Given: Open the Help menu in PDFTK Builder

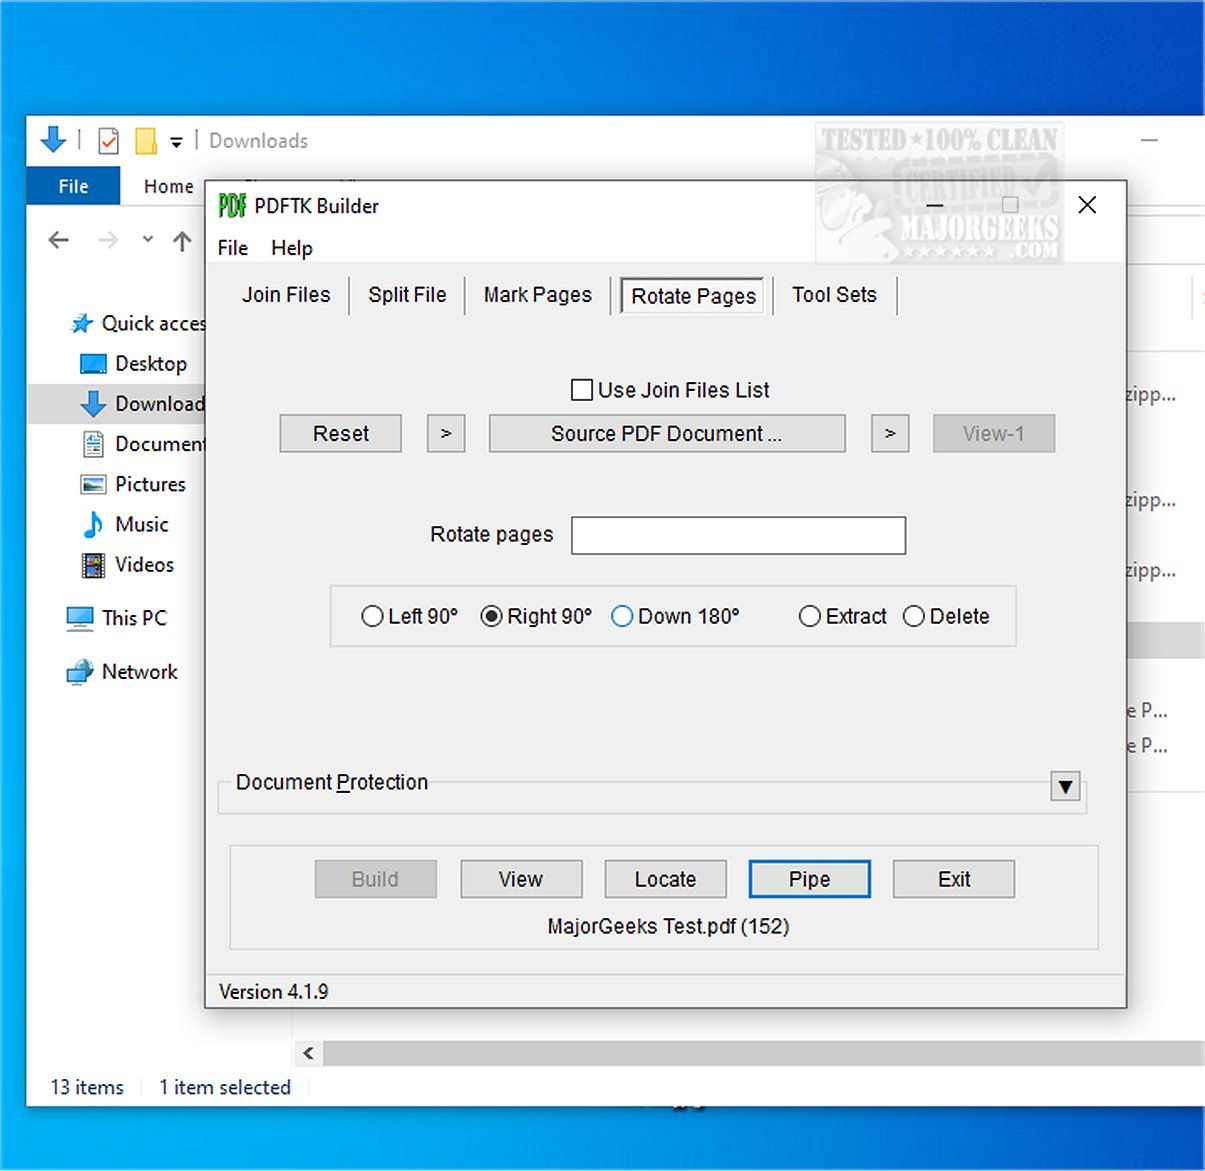Looking at the screenshot, I should click(x=292, y=248).
